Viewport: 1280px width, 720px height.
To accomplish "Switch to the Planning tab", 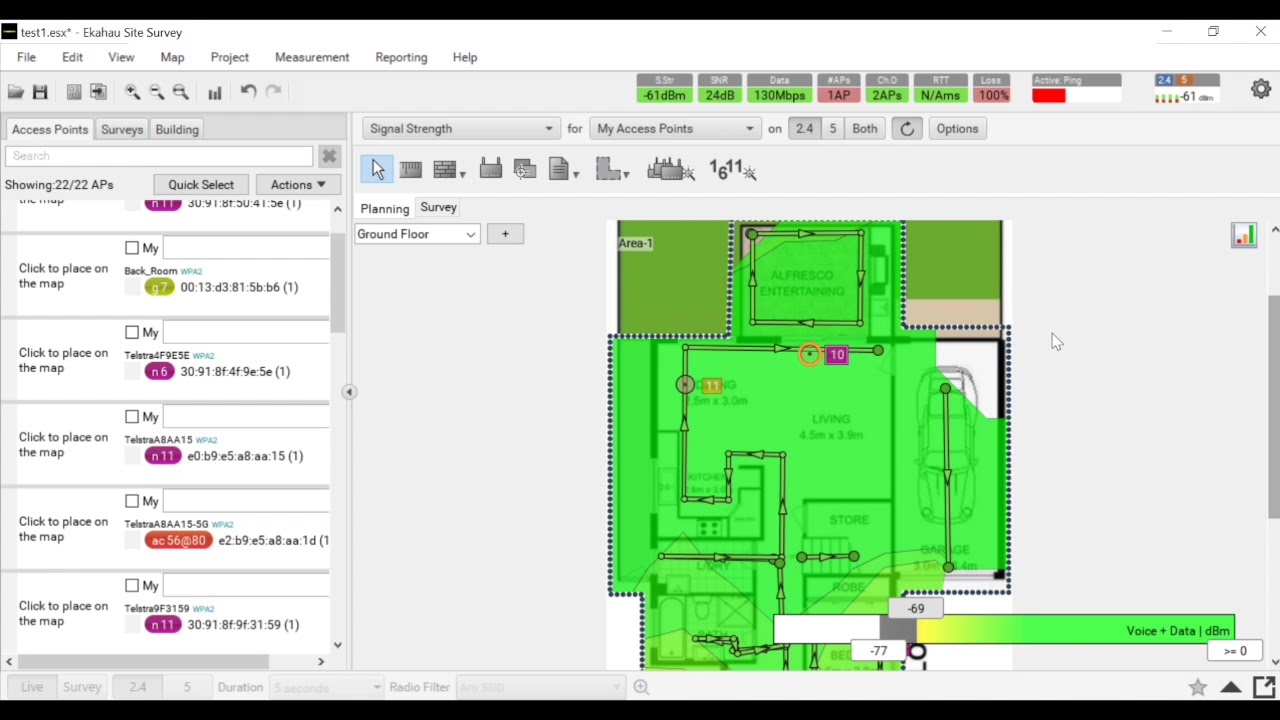I will [385, 208].
